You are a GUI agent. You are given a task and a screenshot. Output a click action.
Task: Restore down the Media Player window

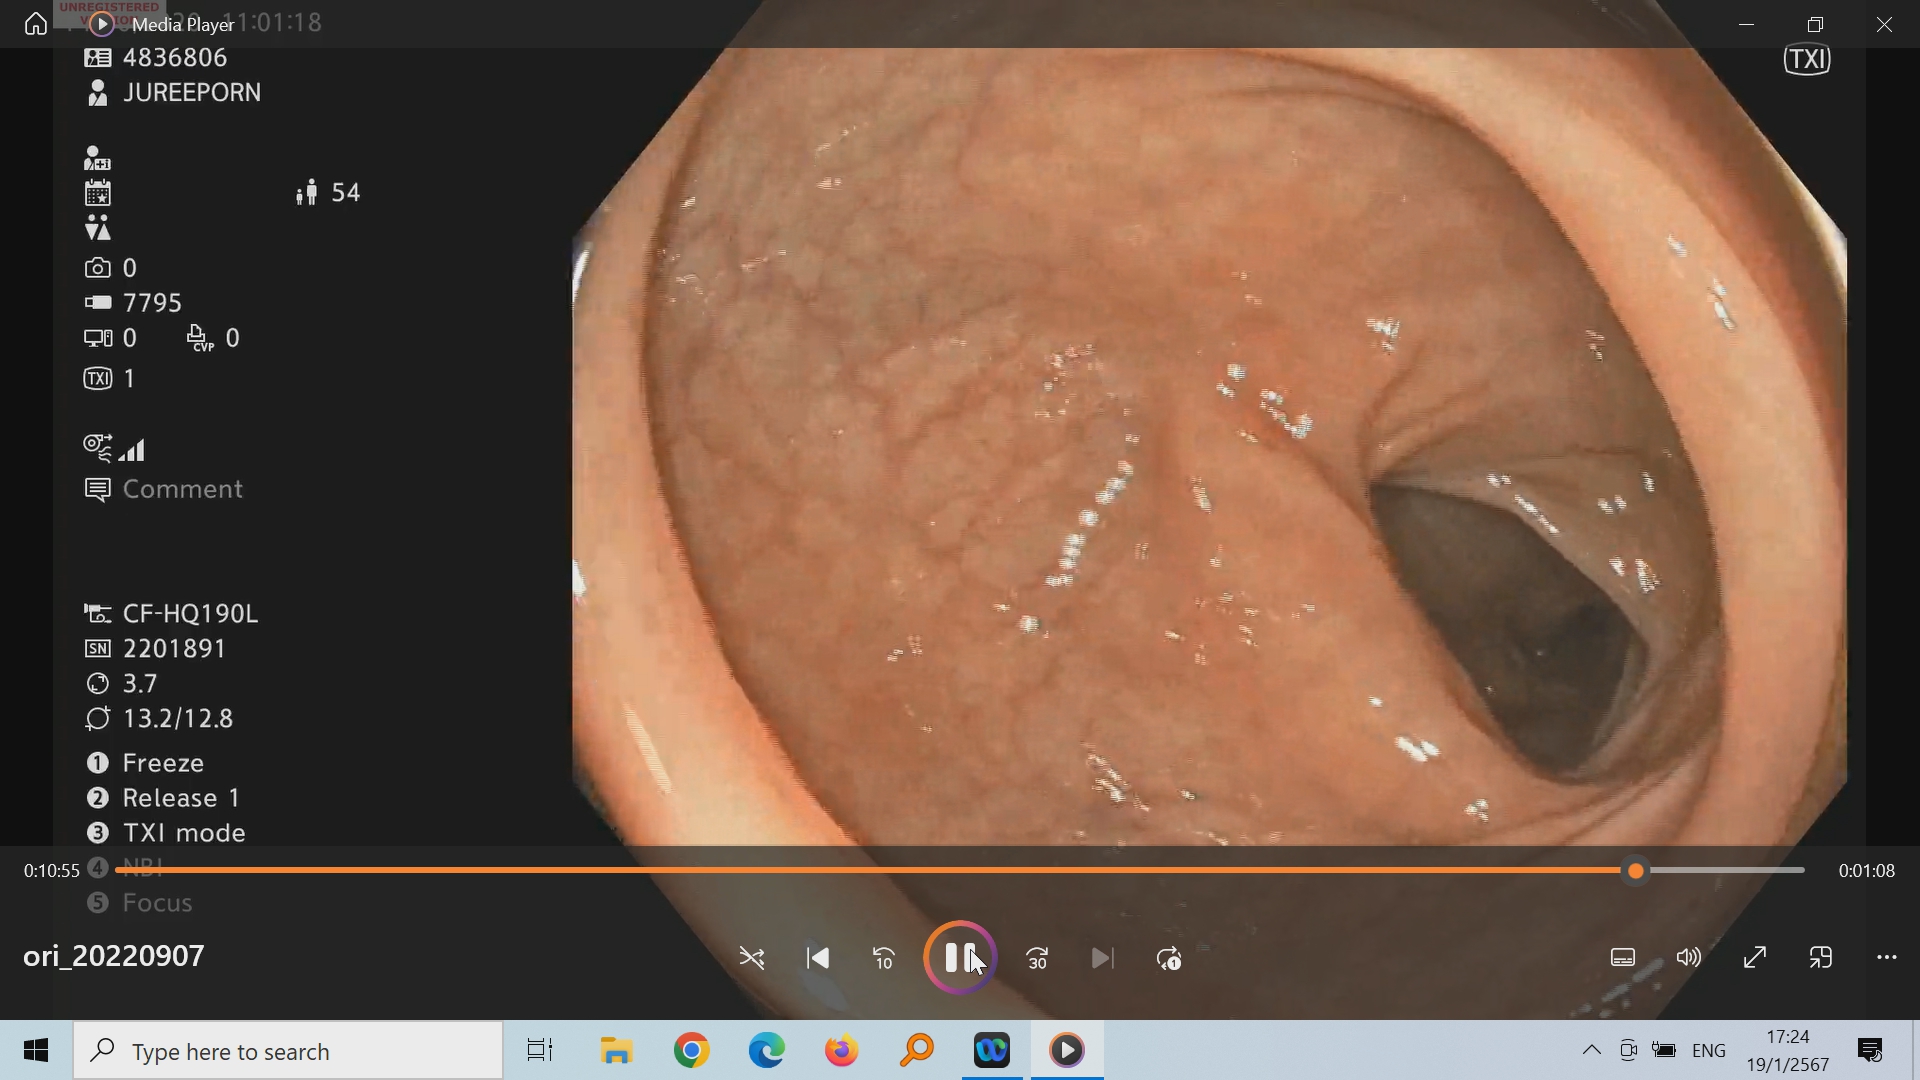(1816, 24)
